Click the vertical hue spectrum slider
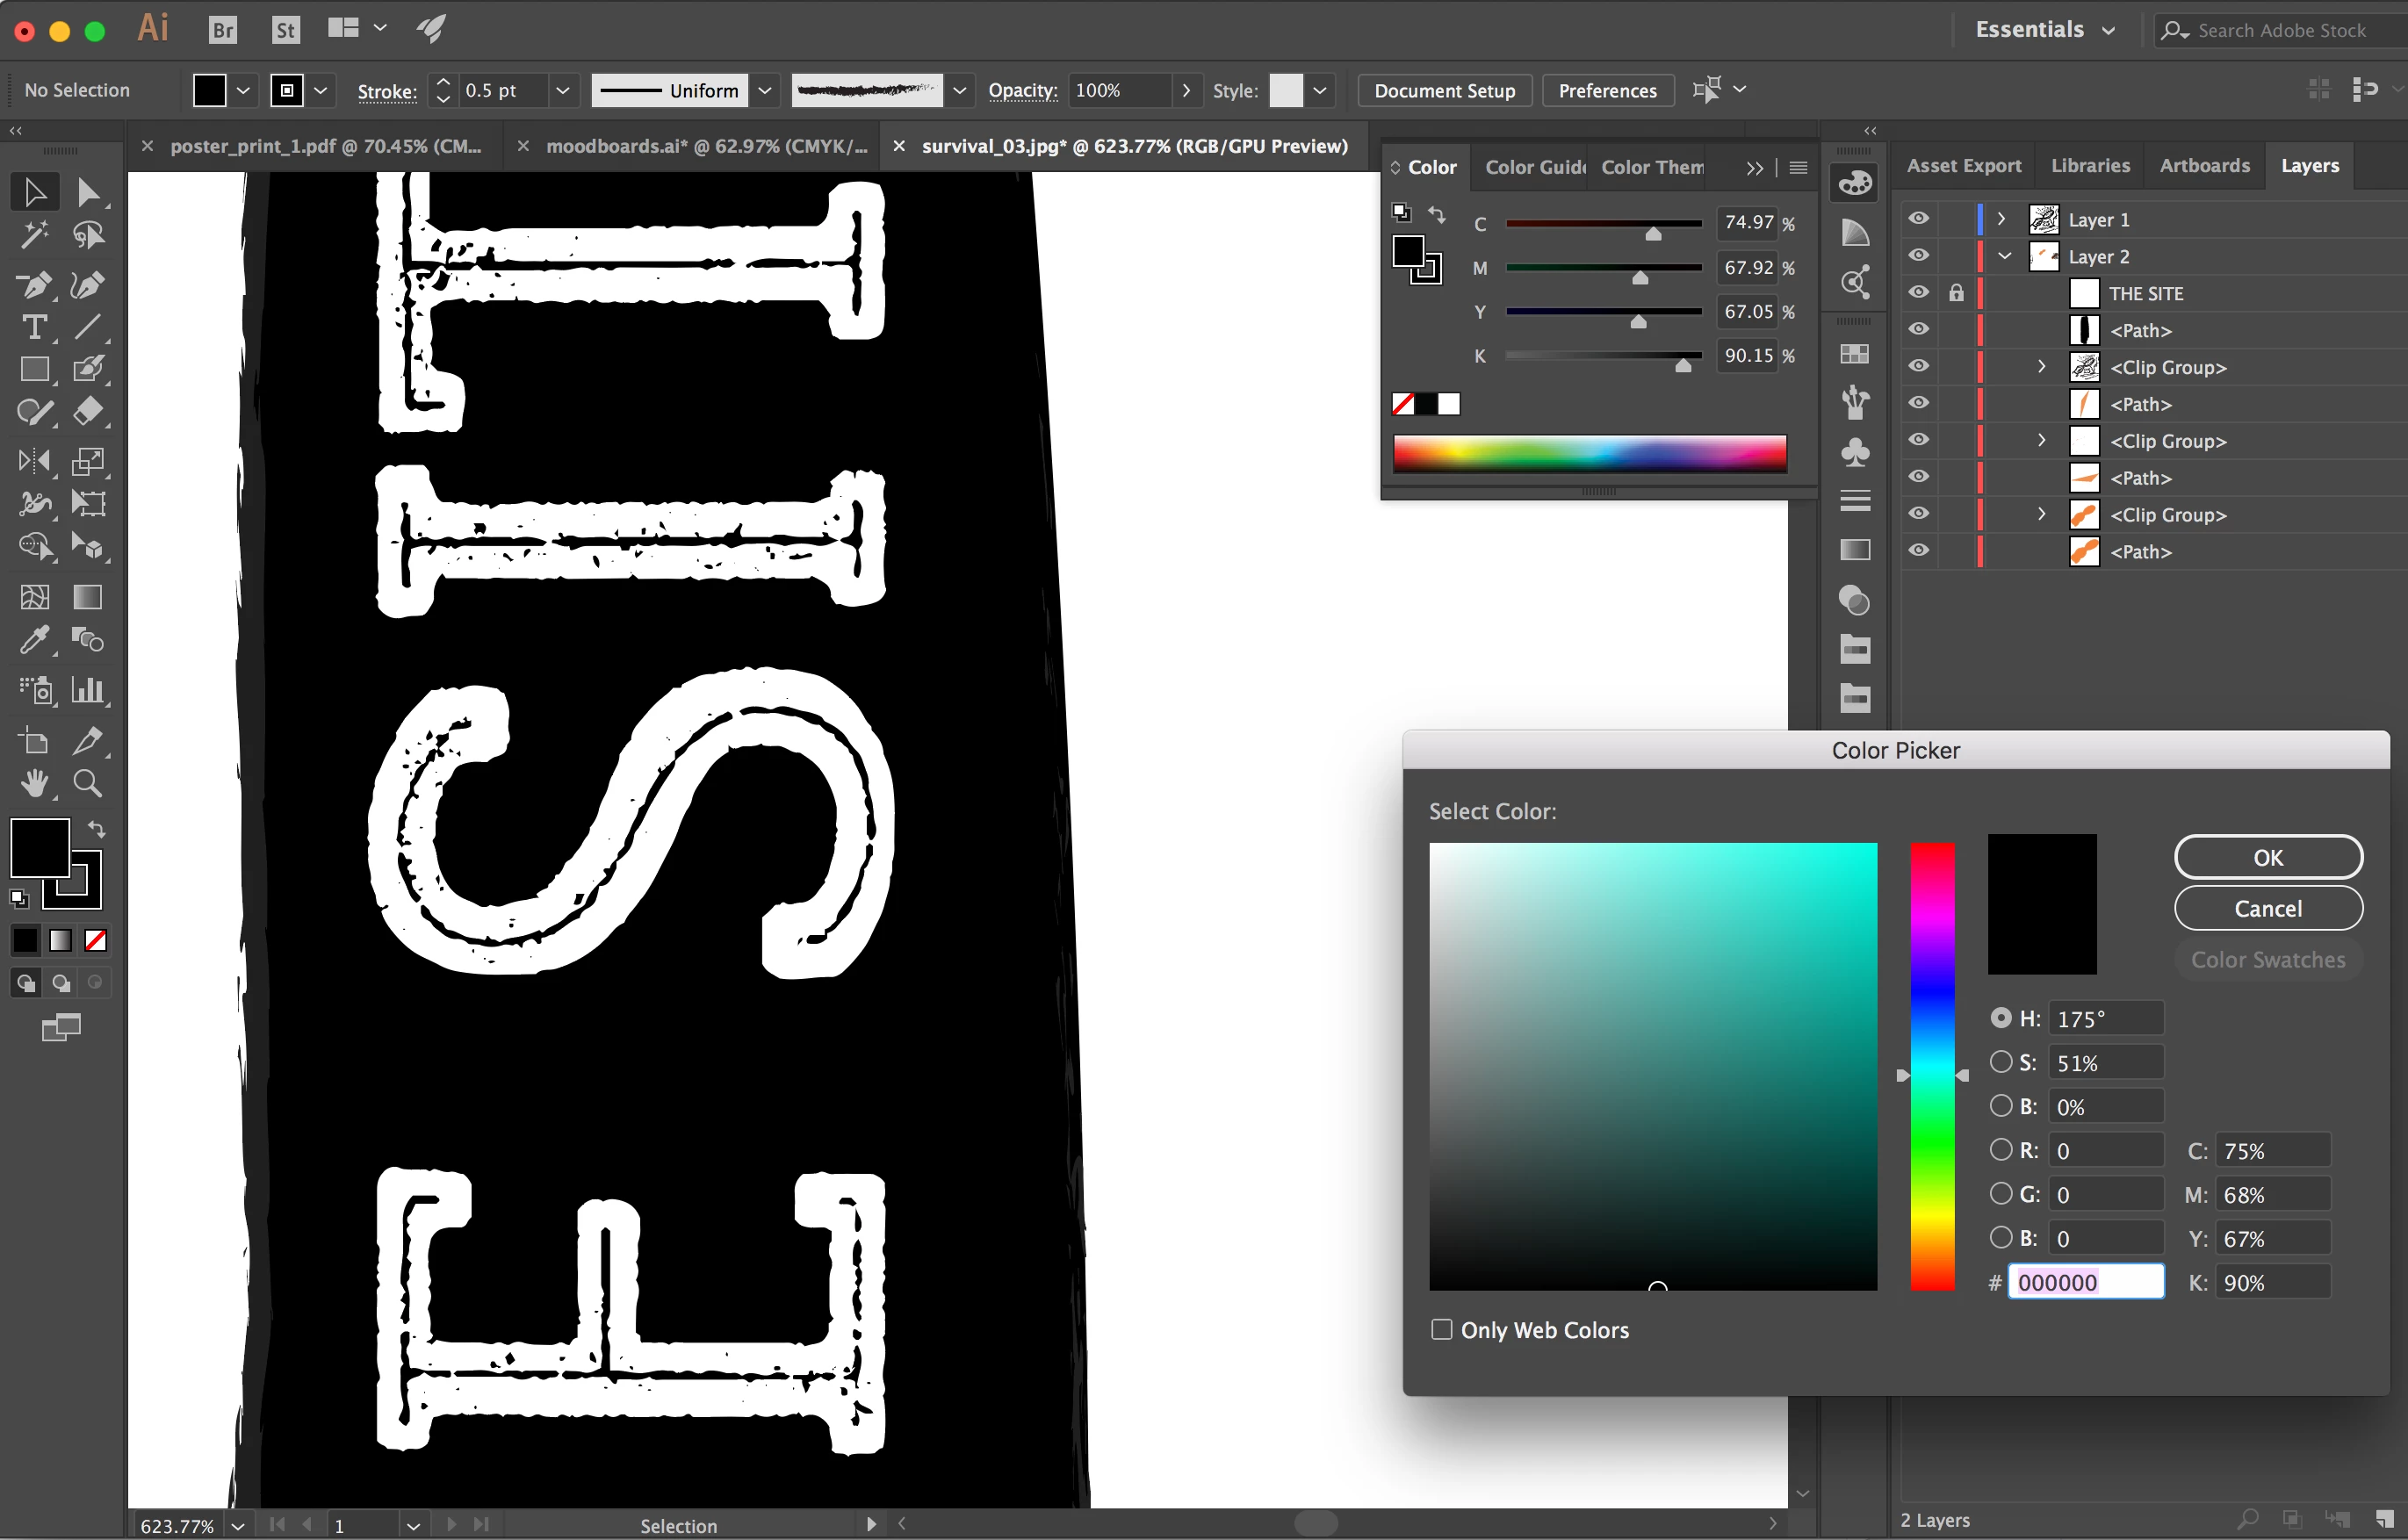The image size is (2408, 1540). (x=1932, y=1066)
